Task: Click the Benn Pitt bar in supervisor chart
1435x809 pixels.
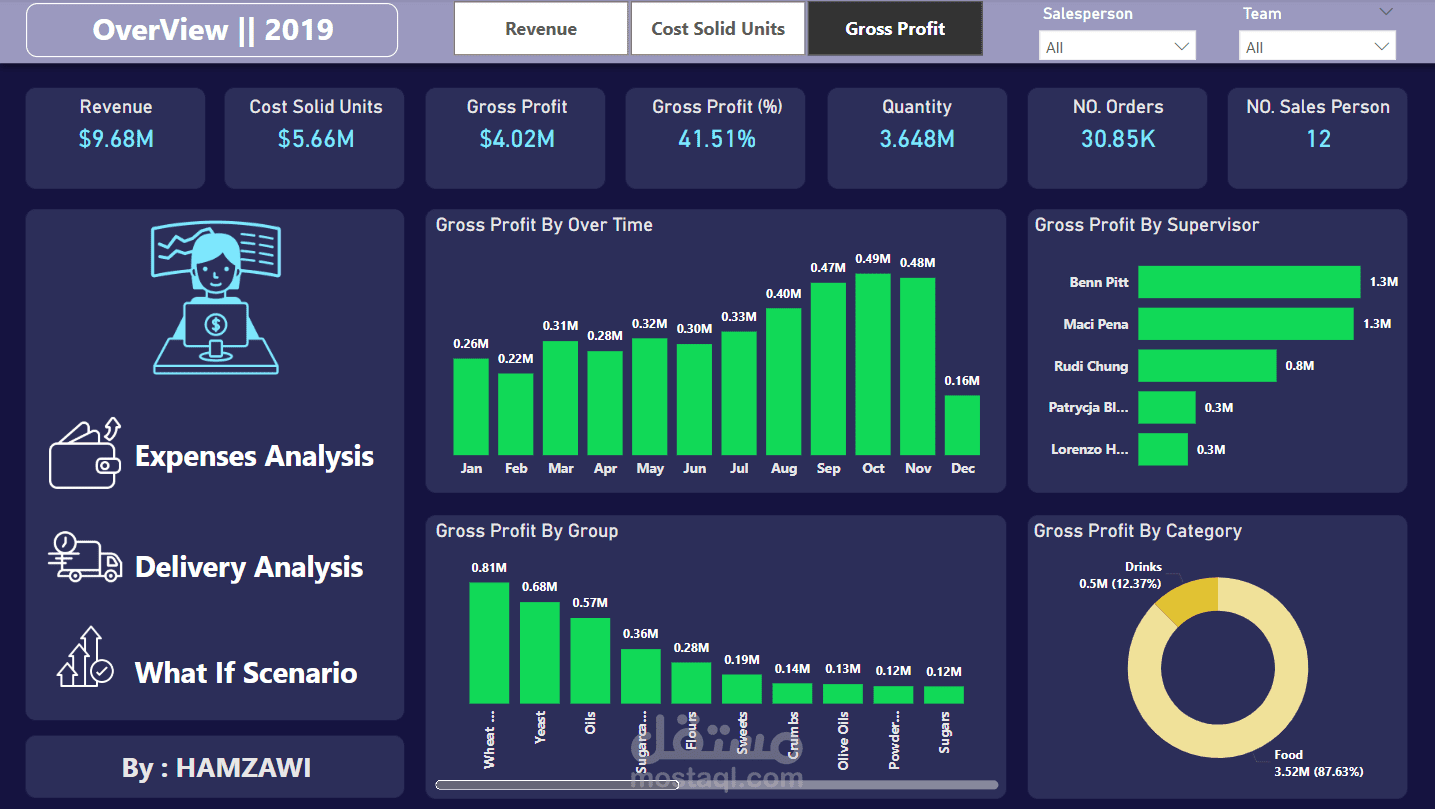Action: point(1248,281)
